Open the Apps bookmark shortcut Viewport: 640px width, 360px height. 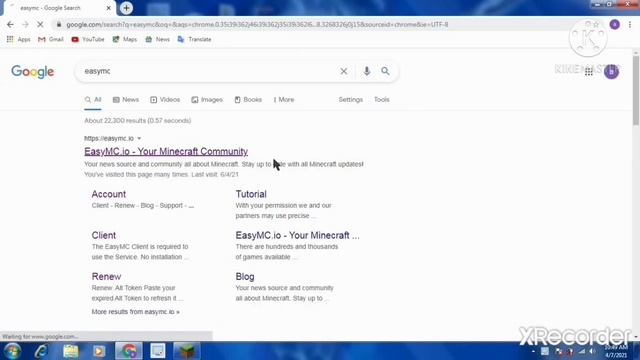(x=19, y=39)
